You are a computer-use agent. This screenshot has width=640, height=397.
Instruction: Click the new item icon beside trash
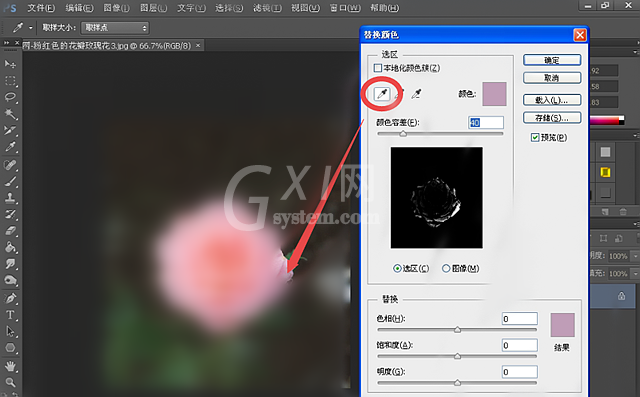[605, 212]
